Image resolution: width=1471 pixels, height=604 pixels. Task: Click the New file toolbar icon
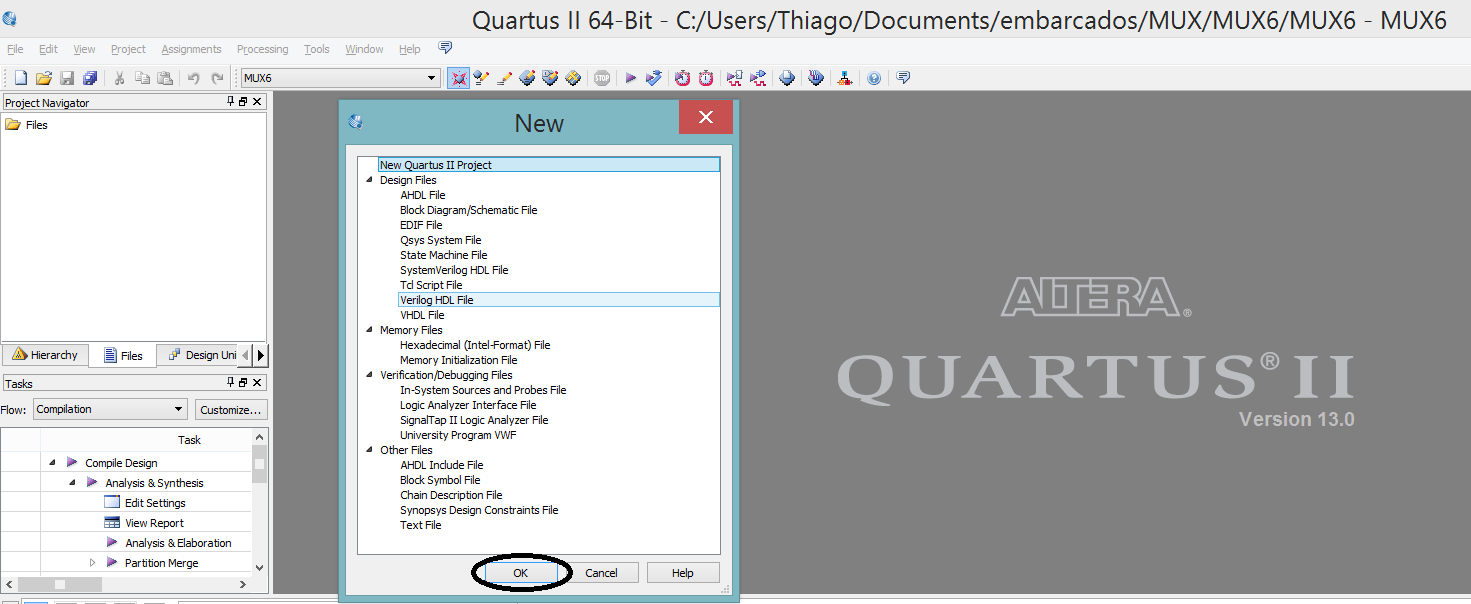[20, 78]
